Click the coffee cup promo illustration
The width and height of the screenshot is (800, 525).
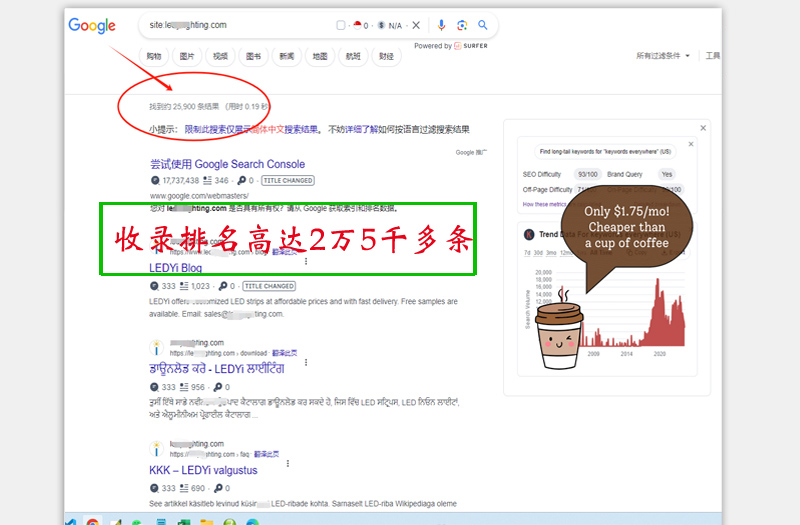559,329
